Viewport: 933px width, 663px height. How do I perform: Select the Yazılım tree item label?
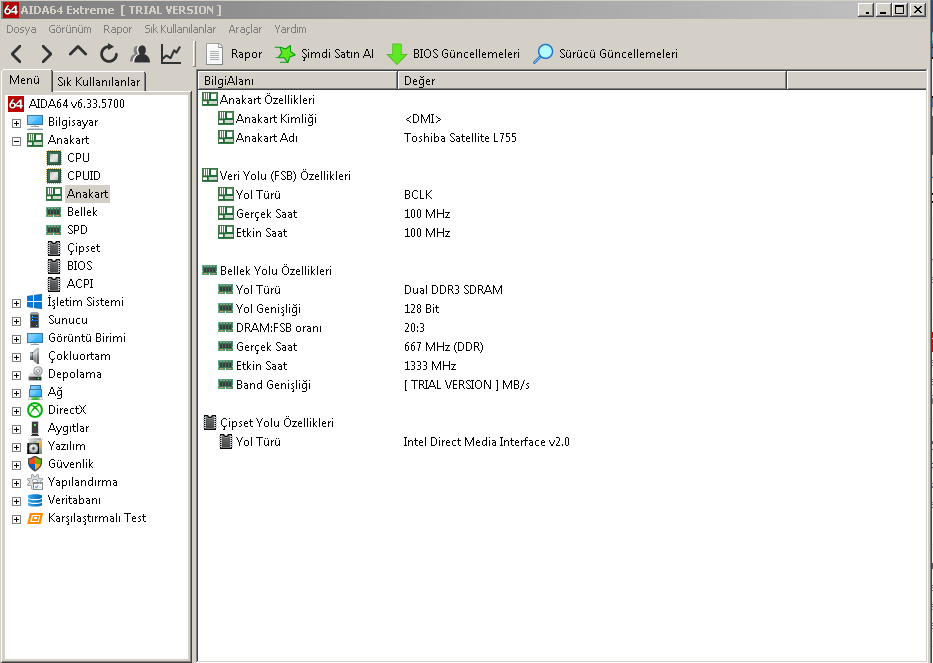click(67, 446)
